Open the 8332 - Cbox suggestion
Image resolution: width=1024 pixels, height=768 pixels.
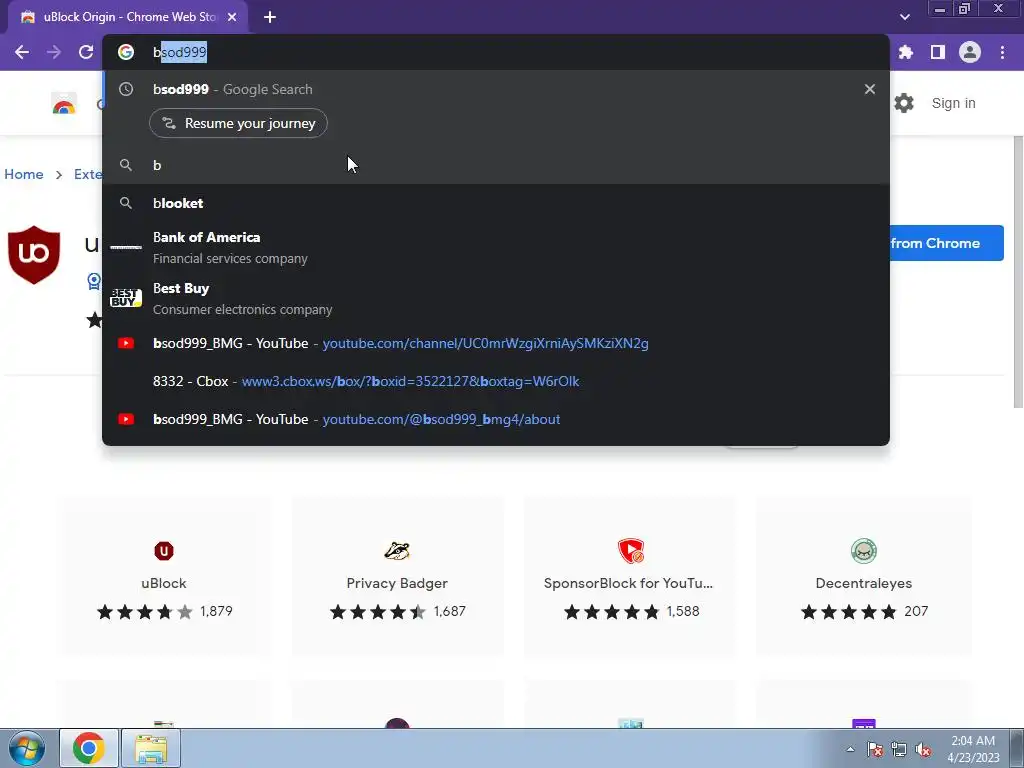[496, 381]
